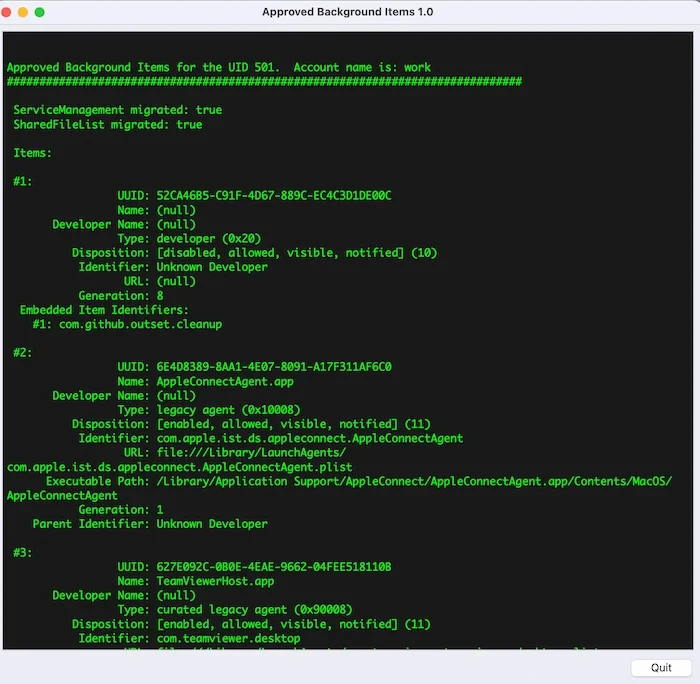Click Generation: 1 line
This screenshot has width=700, height=684.
coord(121,510)
